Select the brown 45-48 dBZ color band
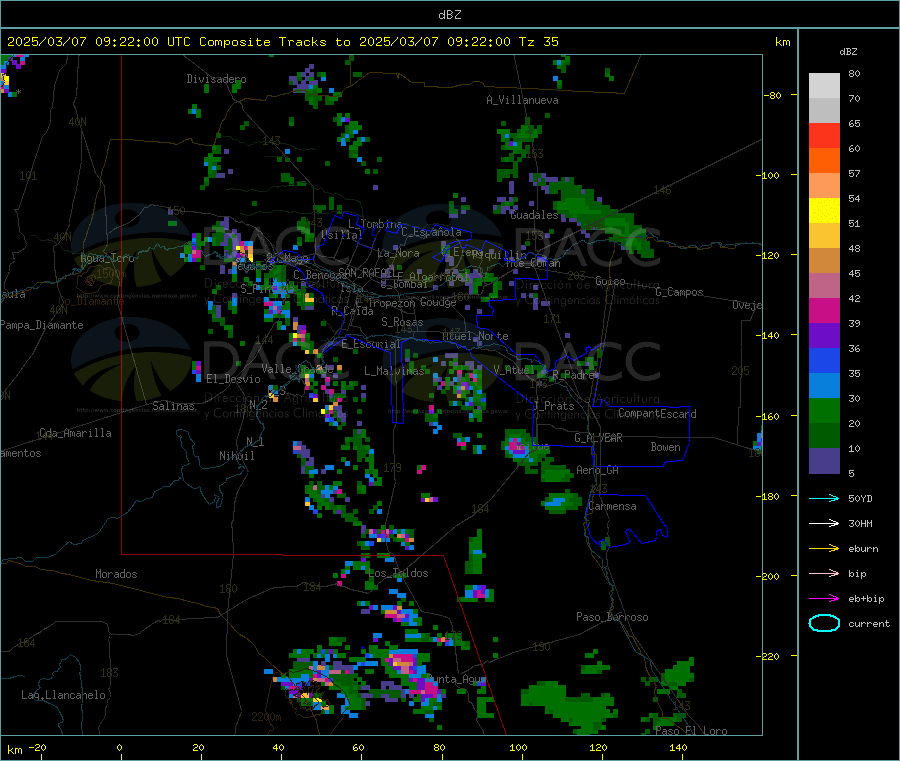The image size is (900, 761). (824, 261)
